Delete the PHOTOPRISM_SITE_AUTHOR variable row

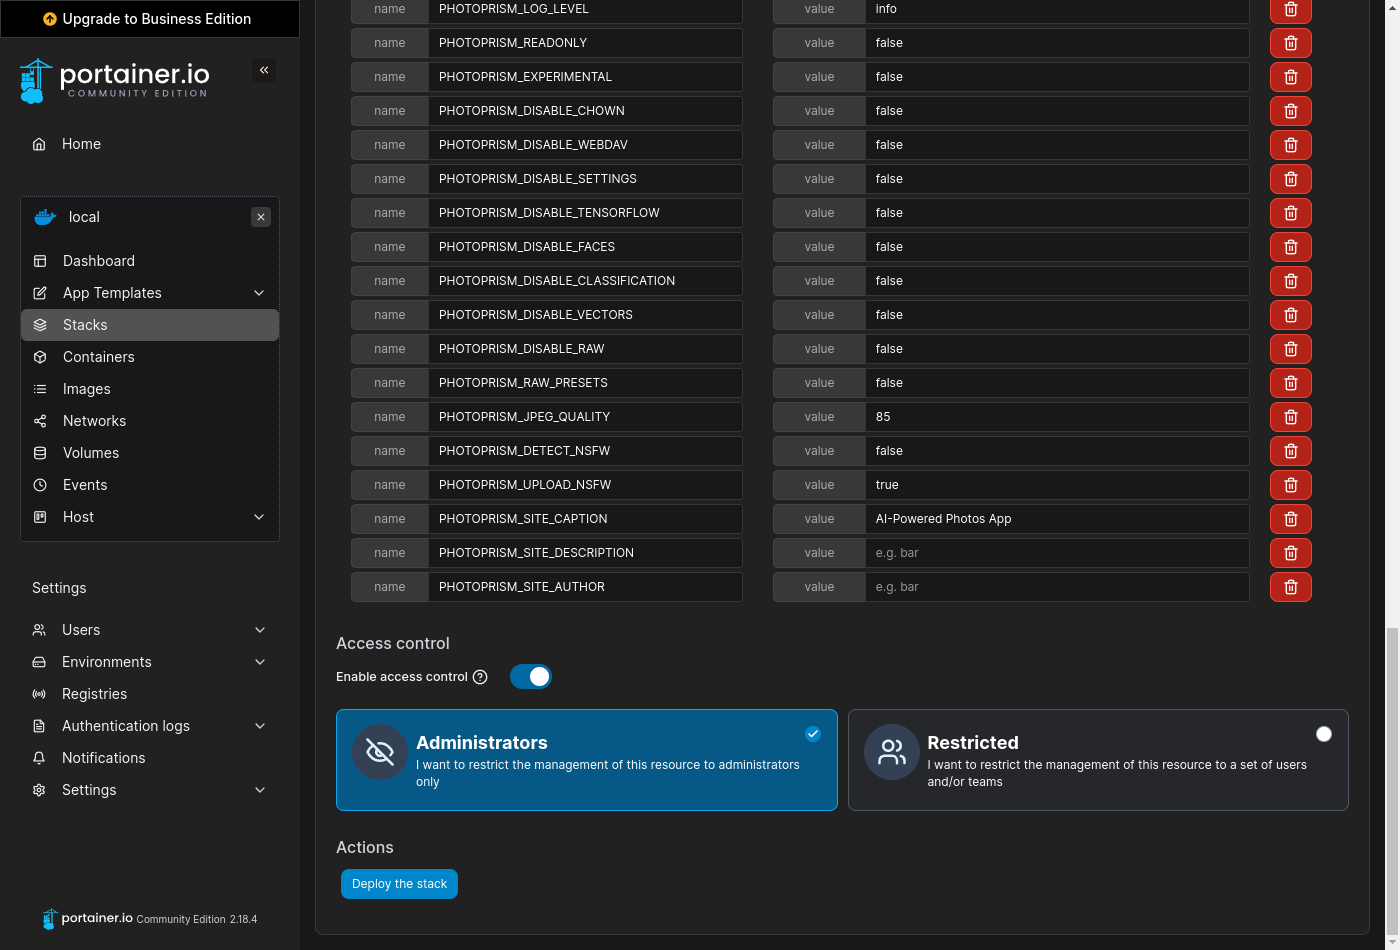1290,586
